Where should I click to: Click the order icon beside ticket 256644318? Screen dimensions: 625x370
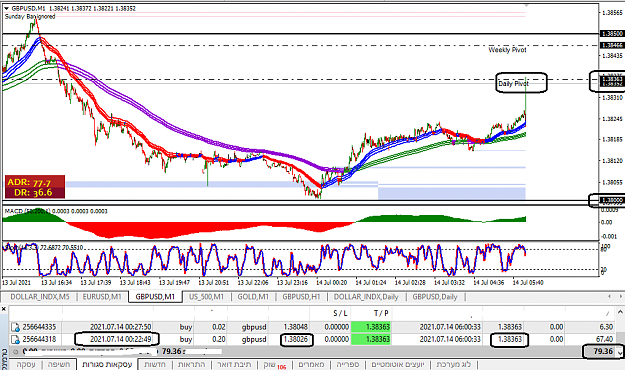click(15, 339)
